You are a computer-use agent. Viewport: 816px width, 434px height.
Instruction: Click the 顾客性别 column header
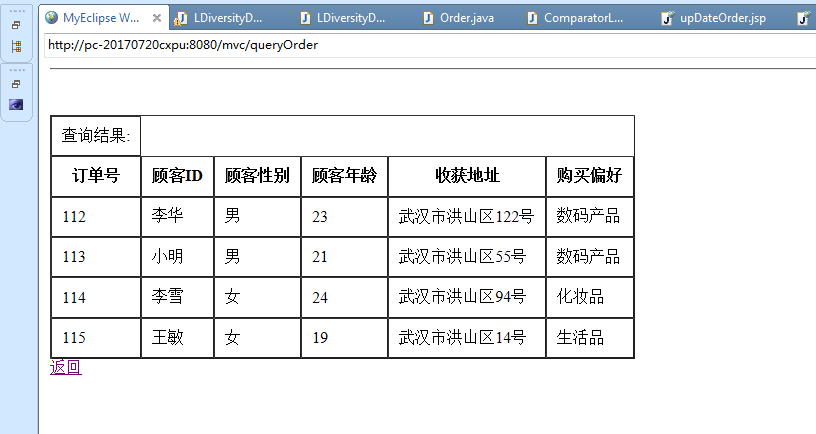pos(257,176)
